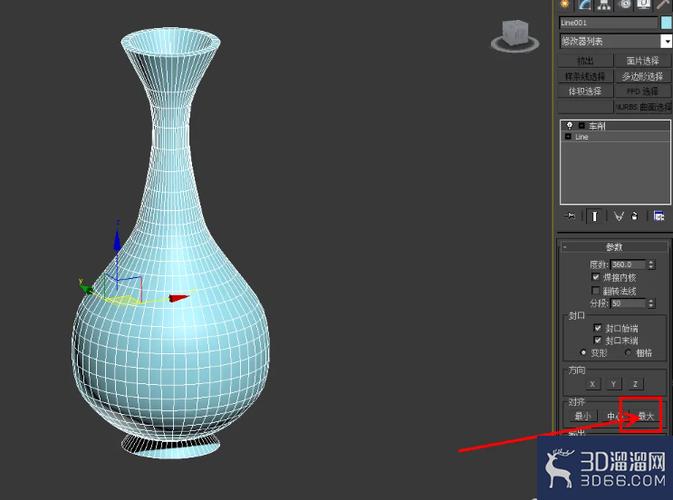Click the 中心 align button

coord(614,415)
